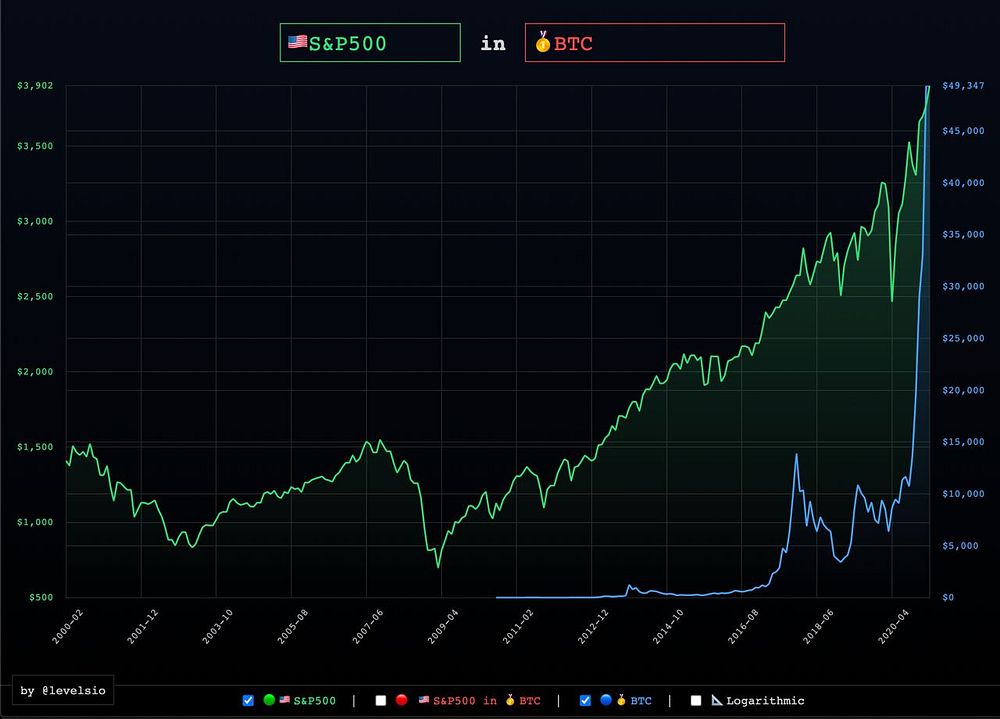Click the 2020-04 date axis label
1000x719 pixels.
(x=893, y=626)
